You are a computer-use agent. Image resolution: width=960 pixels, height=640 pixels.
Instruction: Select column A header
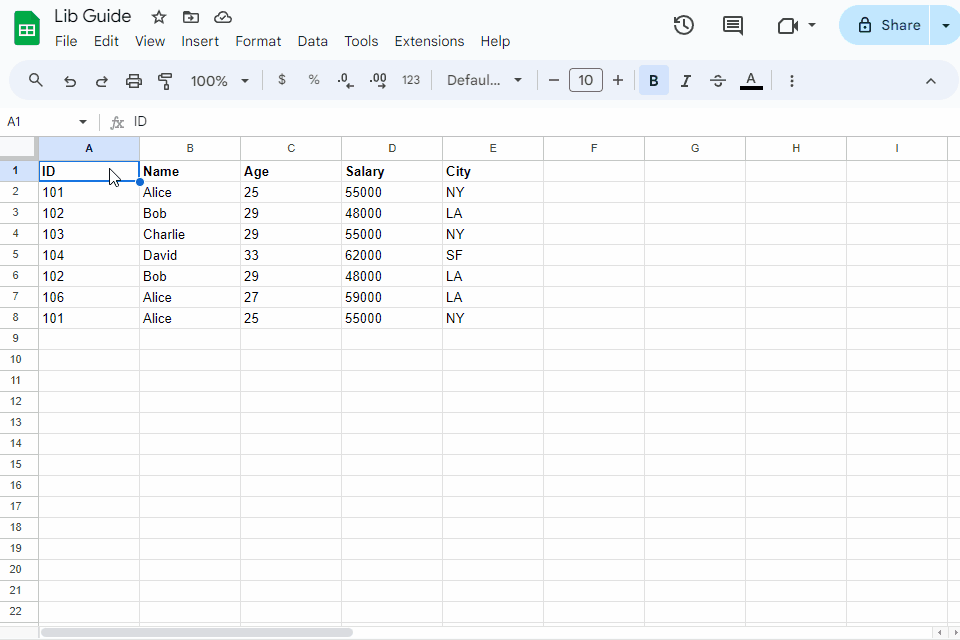pyautogui.click(x=89, y=148)
